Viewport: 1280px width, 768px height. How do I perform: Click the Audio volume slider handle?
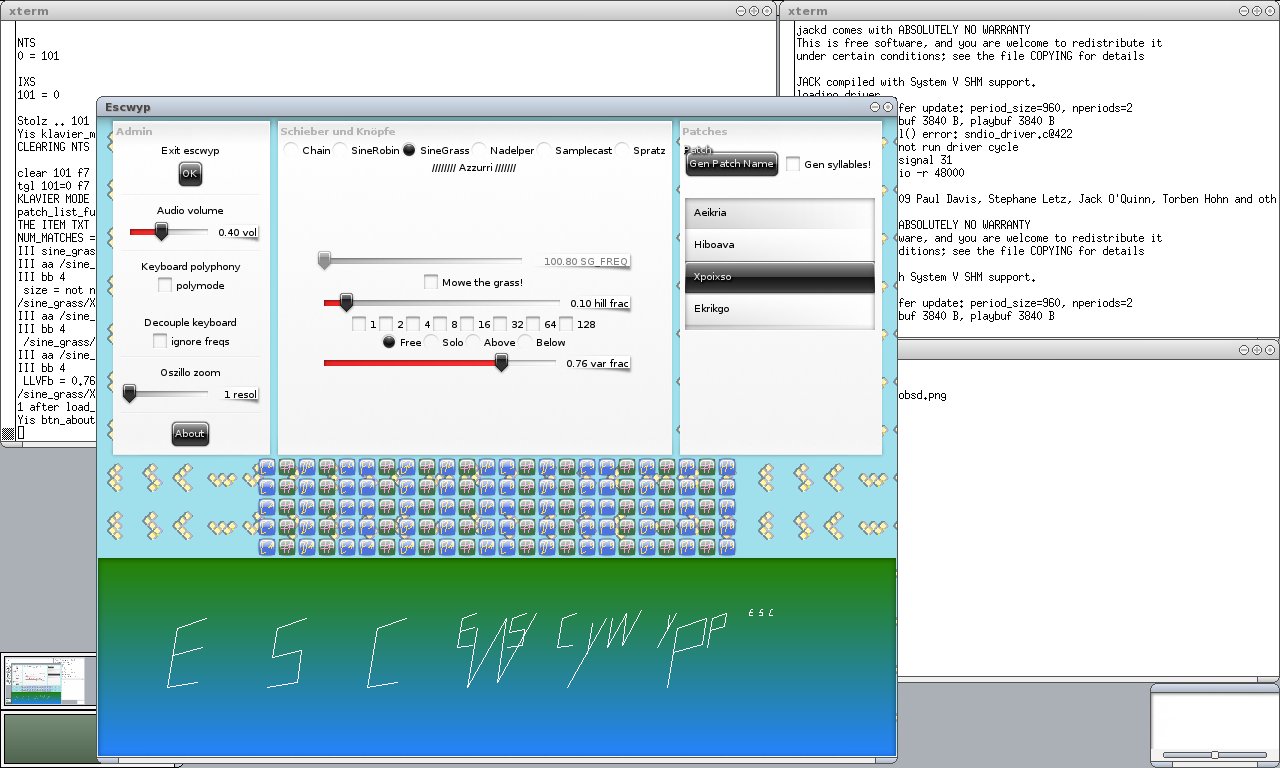click(160, 232)
